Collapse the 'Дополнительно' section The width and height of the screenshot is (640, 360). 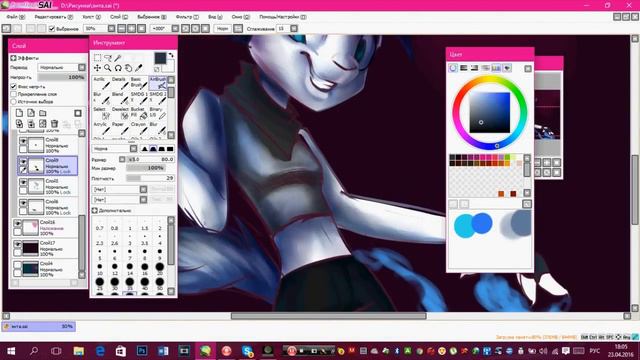(95, 211)
